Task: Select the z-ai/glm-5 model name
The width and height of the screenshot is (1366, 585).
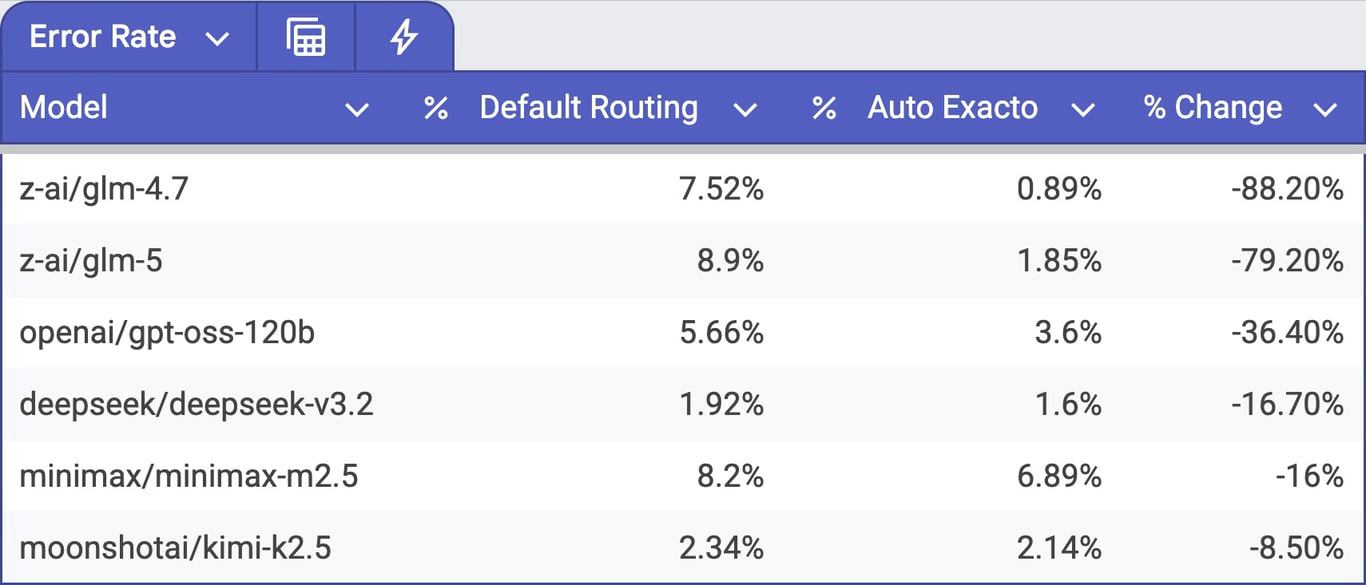Action: [91, 261]
